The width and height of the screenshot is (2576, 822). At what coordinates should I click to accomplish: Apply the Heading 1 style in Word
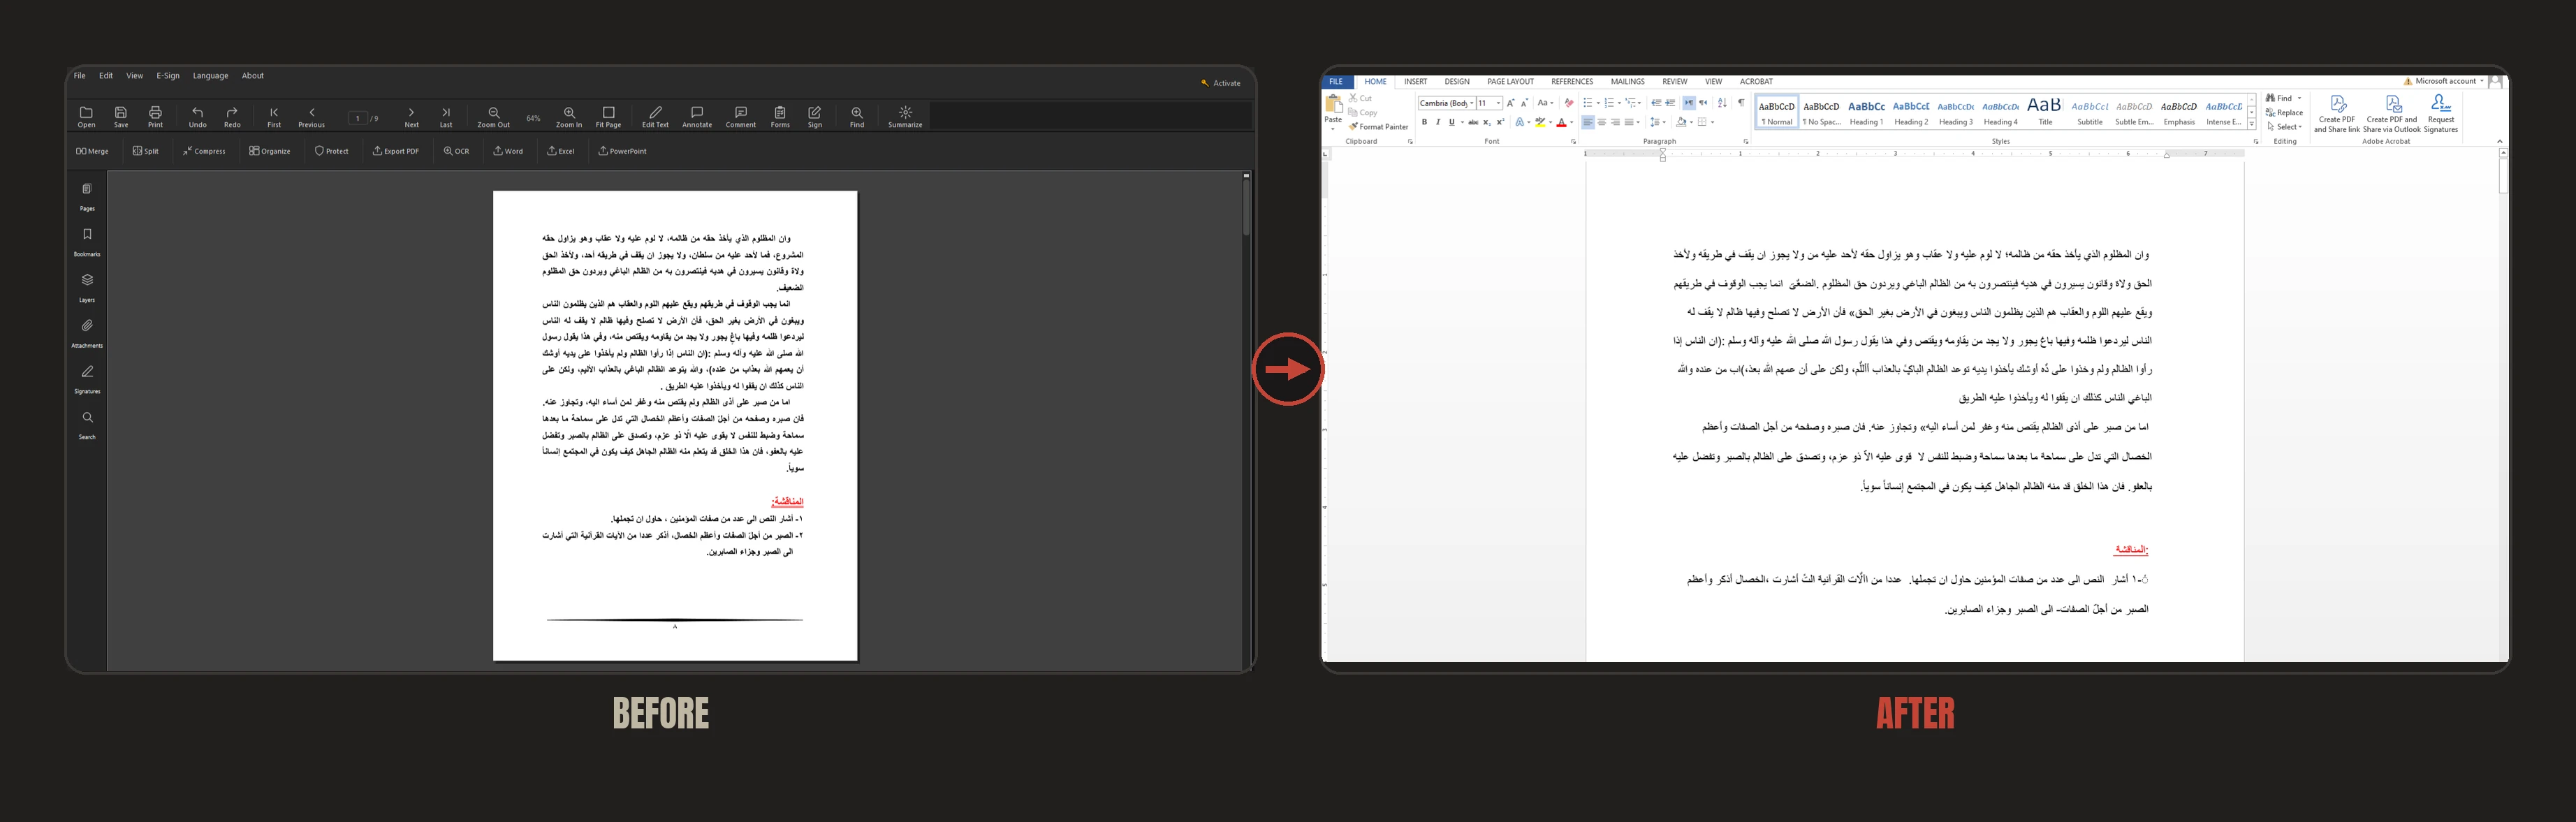1866,111
